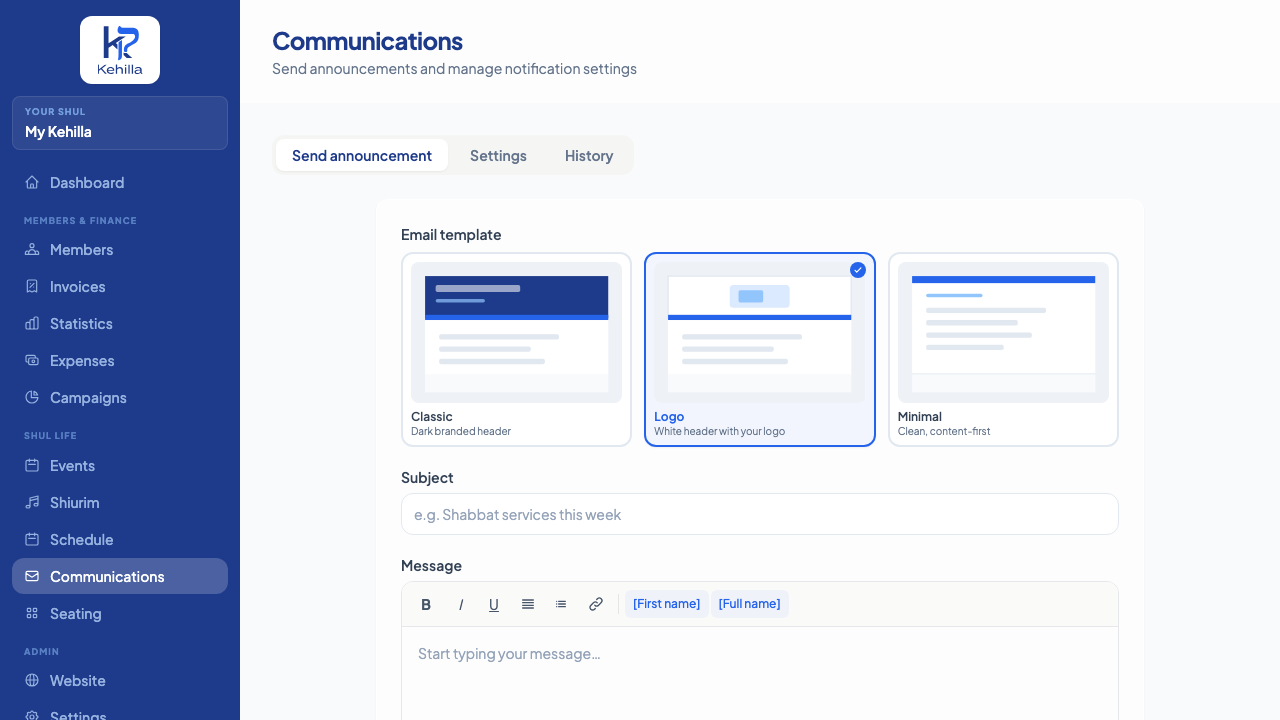Click the Communications envelope icon
1280x720 pixels.
click(32, 576)
